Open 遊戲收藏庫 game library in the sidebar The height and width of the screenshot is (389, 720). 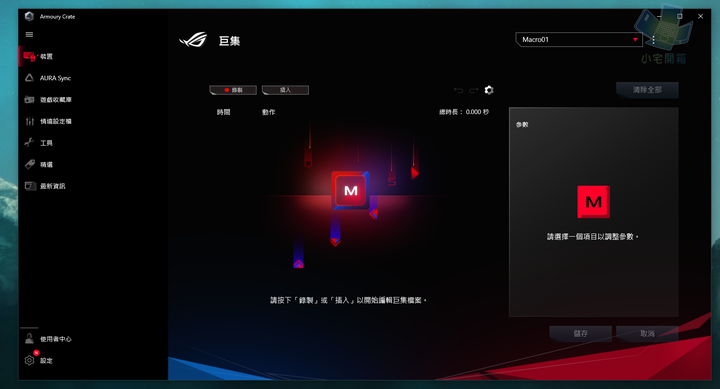(x=55, y=100)
